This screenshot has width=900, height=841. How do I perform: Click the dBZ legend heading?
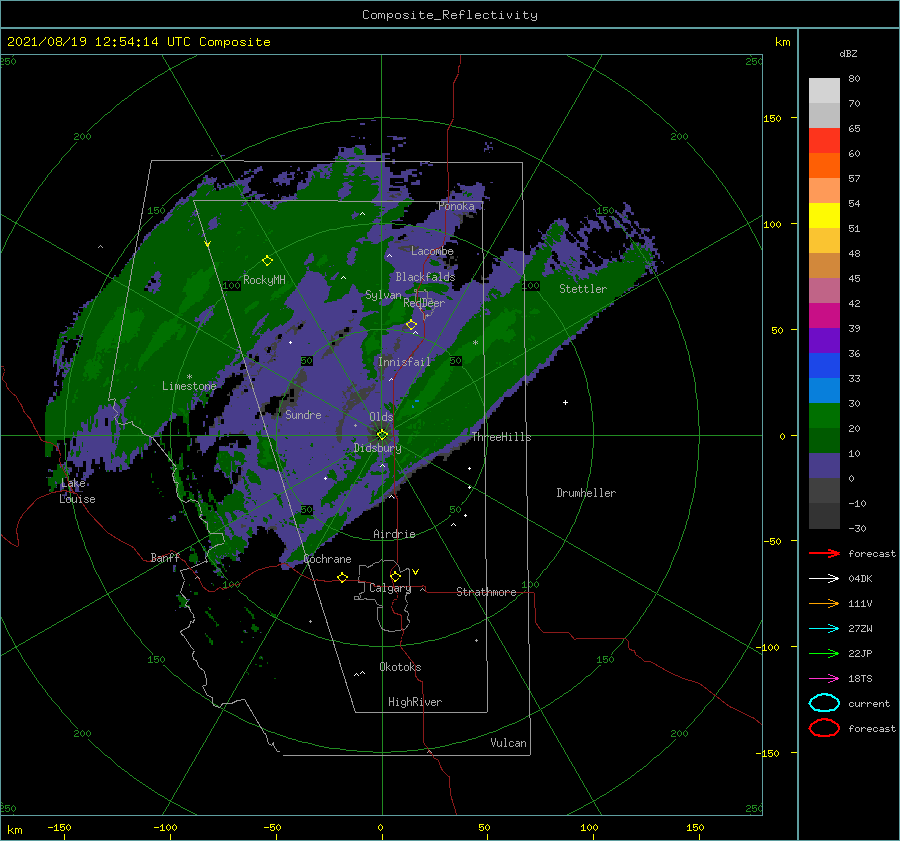point(848,53)
